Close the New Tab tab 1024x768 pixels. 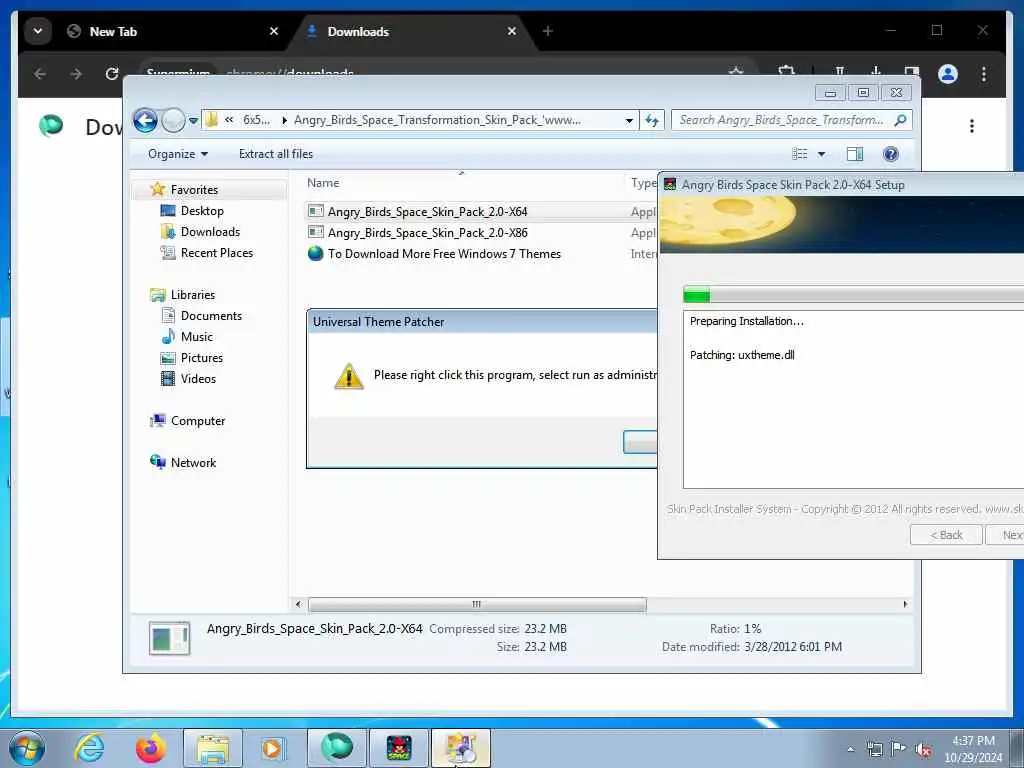[274, 31]
